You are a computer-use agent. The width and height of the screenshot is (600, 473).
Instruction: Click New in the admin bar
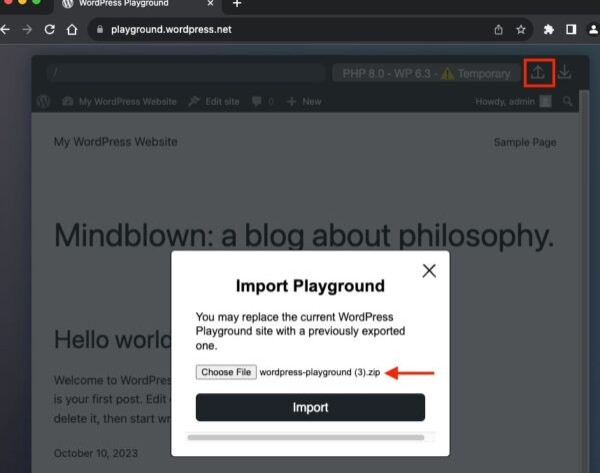click(304, 101)
